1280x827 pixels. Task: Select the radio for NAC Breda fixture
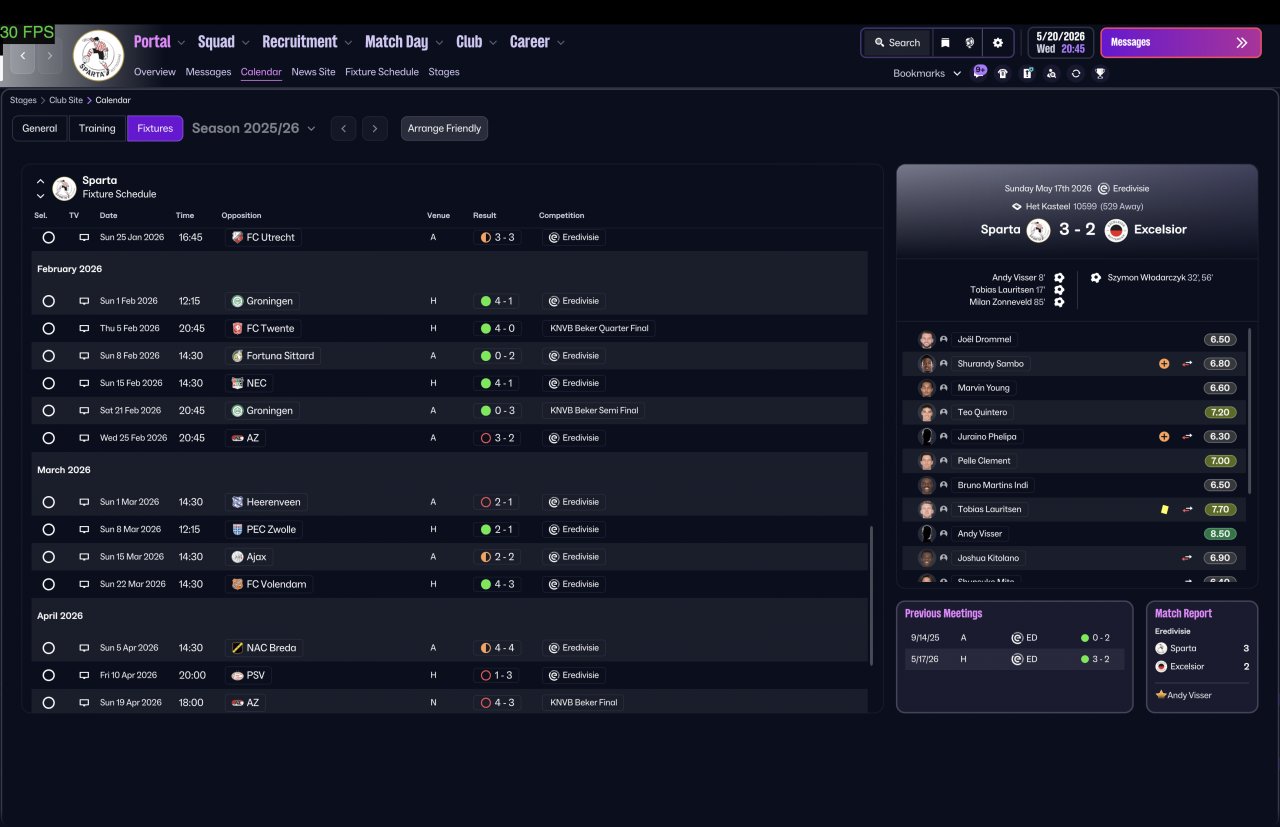click(48, 649)
